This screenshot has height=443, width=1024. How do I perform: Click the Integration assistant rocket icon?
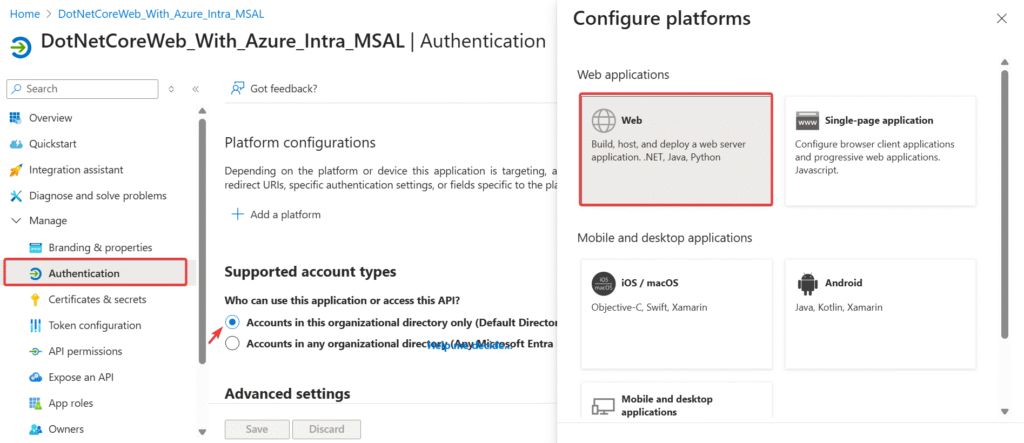(16, 170)
